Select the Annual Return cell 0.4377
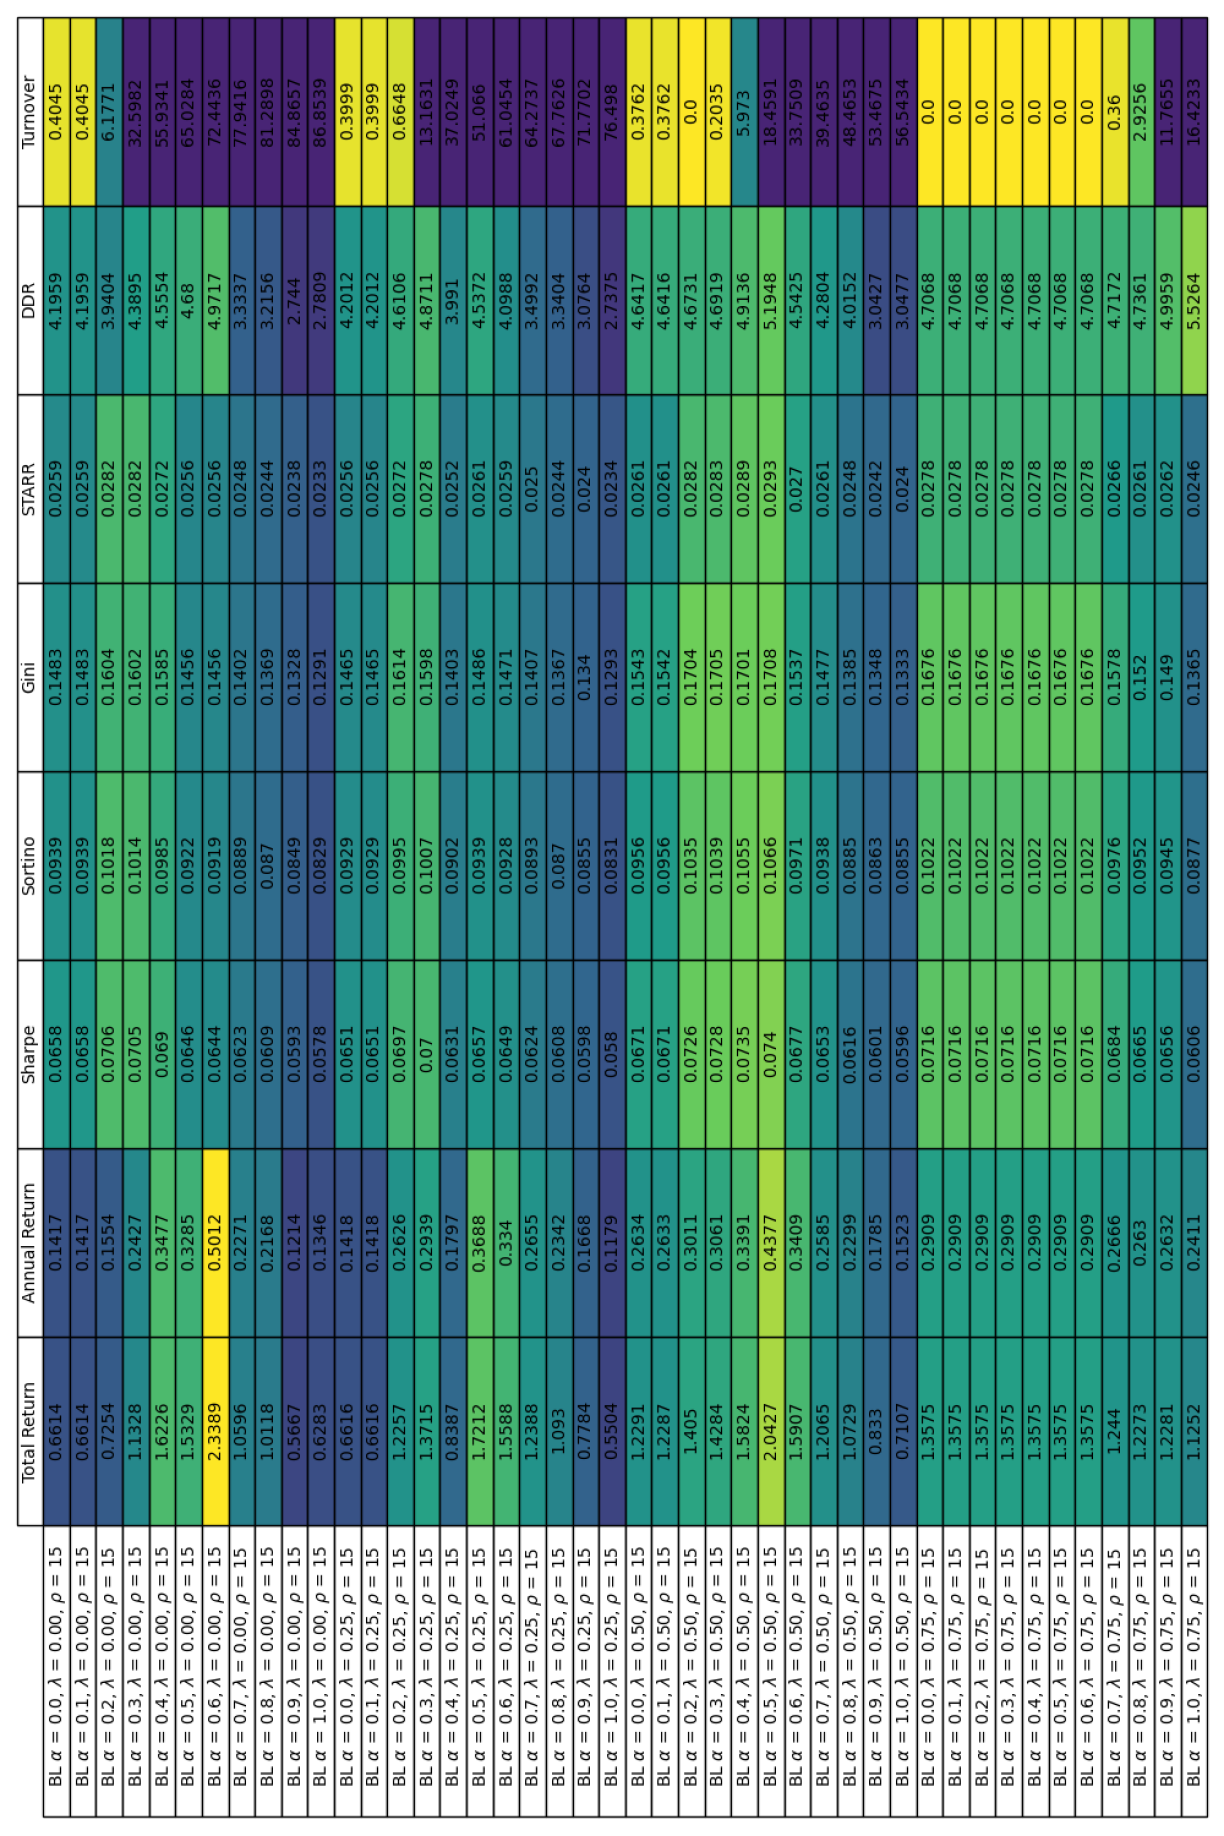Viewport: 1224px width, 1836px height. pos(771,1242)
